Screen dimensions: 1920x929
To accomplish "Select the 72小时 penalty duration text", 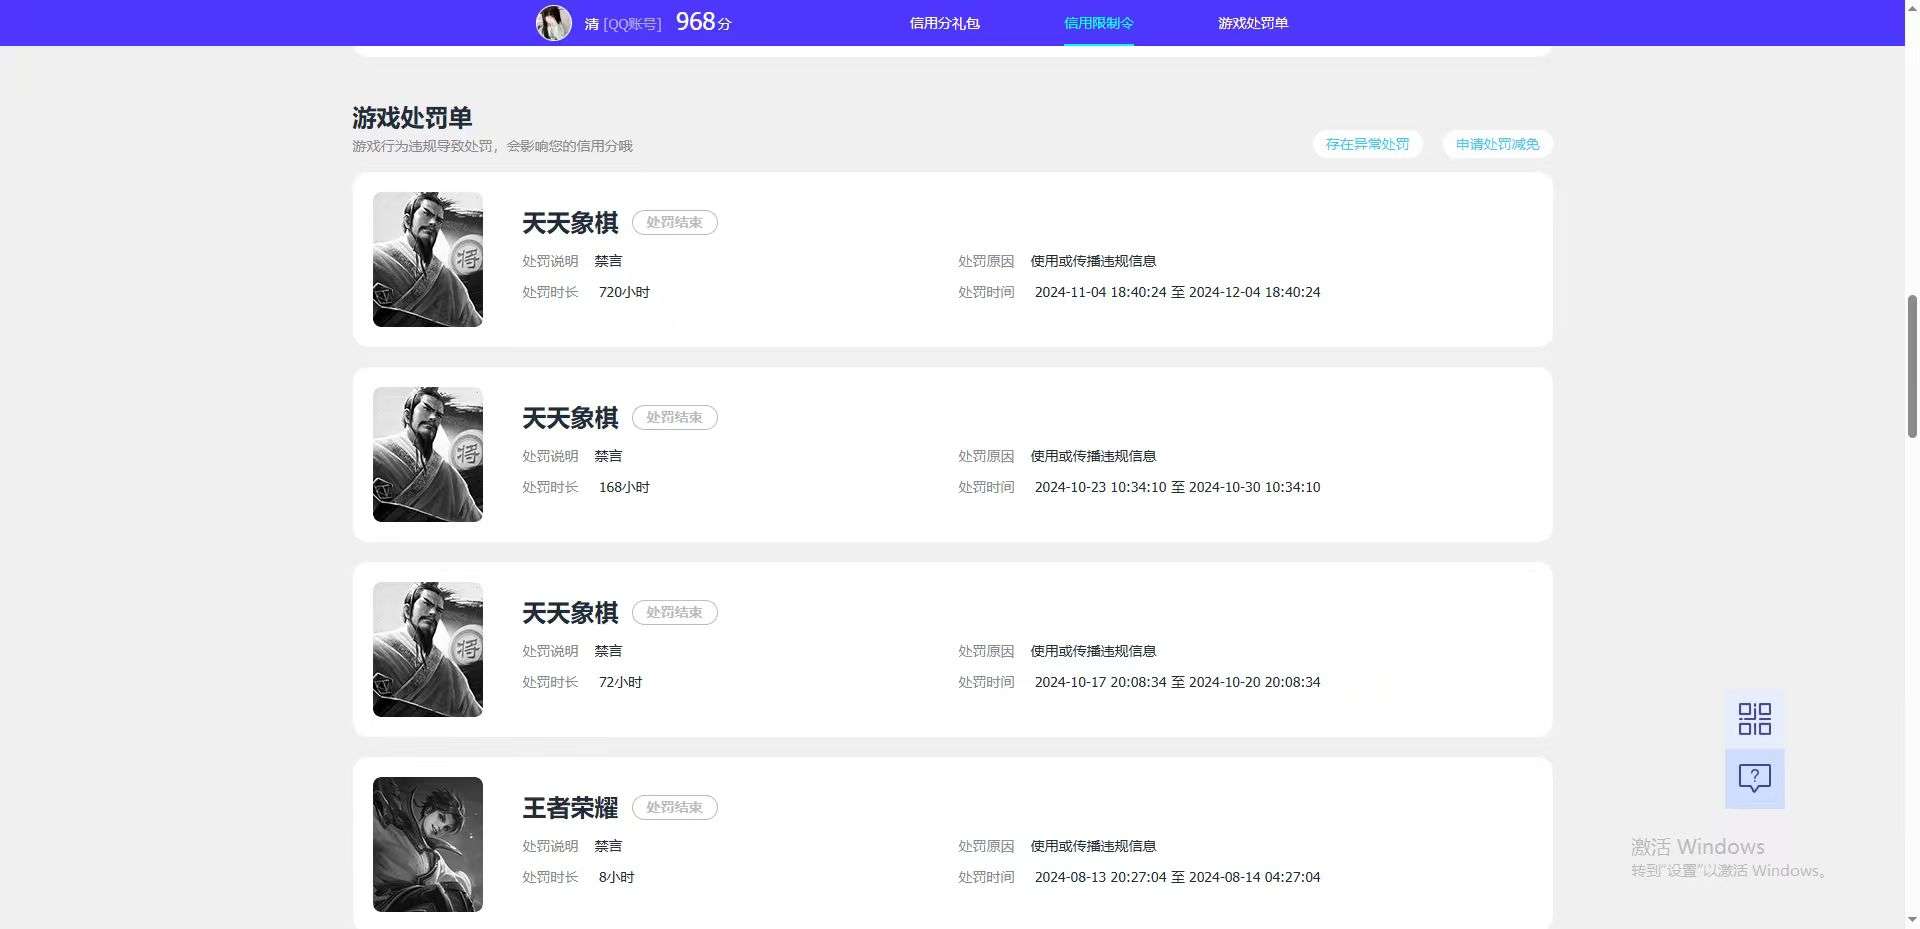I will [620, 682].
